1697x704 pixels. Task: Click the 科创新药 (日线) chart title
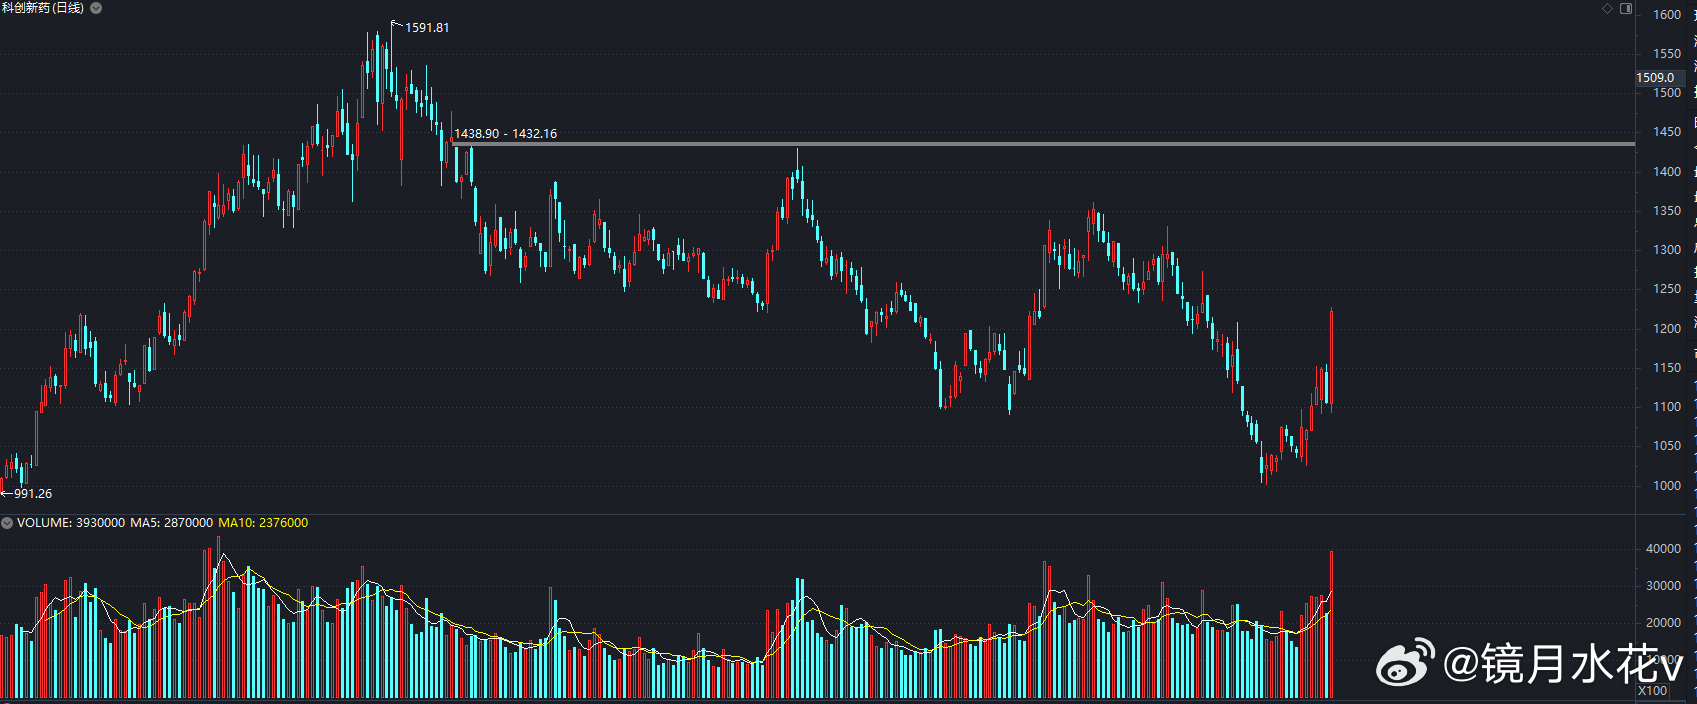pyautogui.click(x=43, y=8)
